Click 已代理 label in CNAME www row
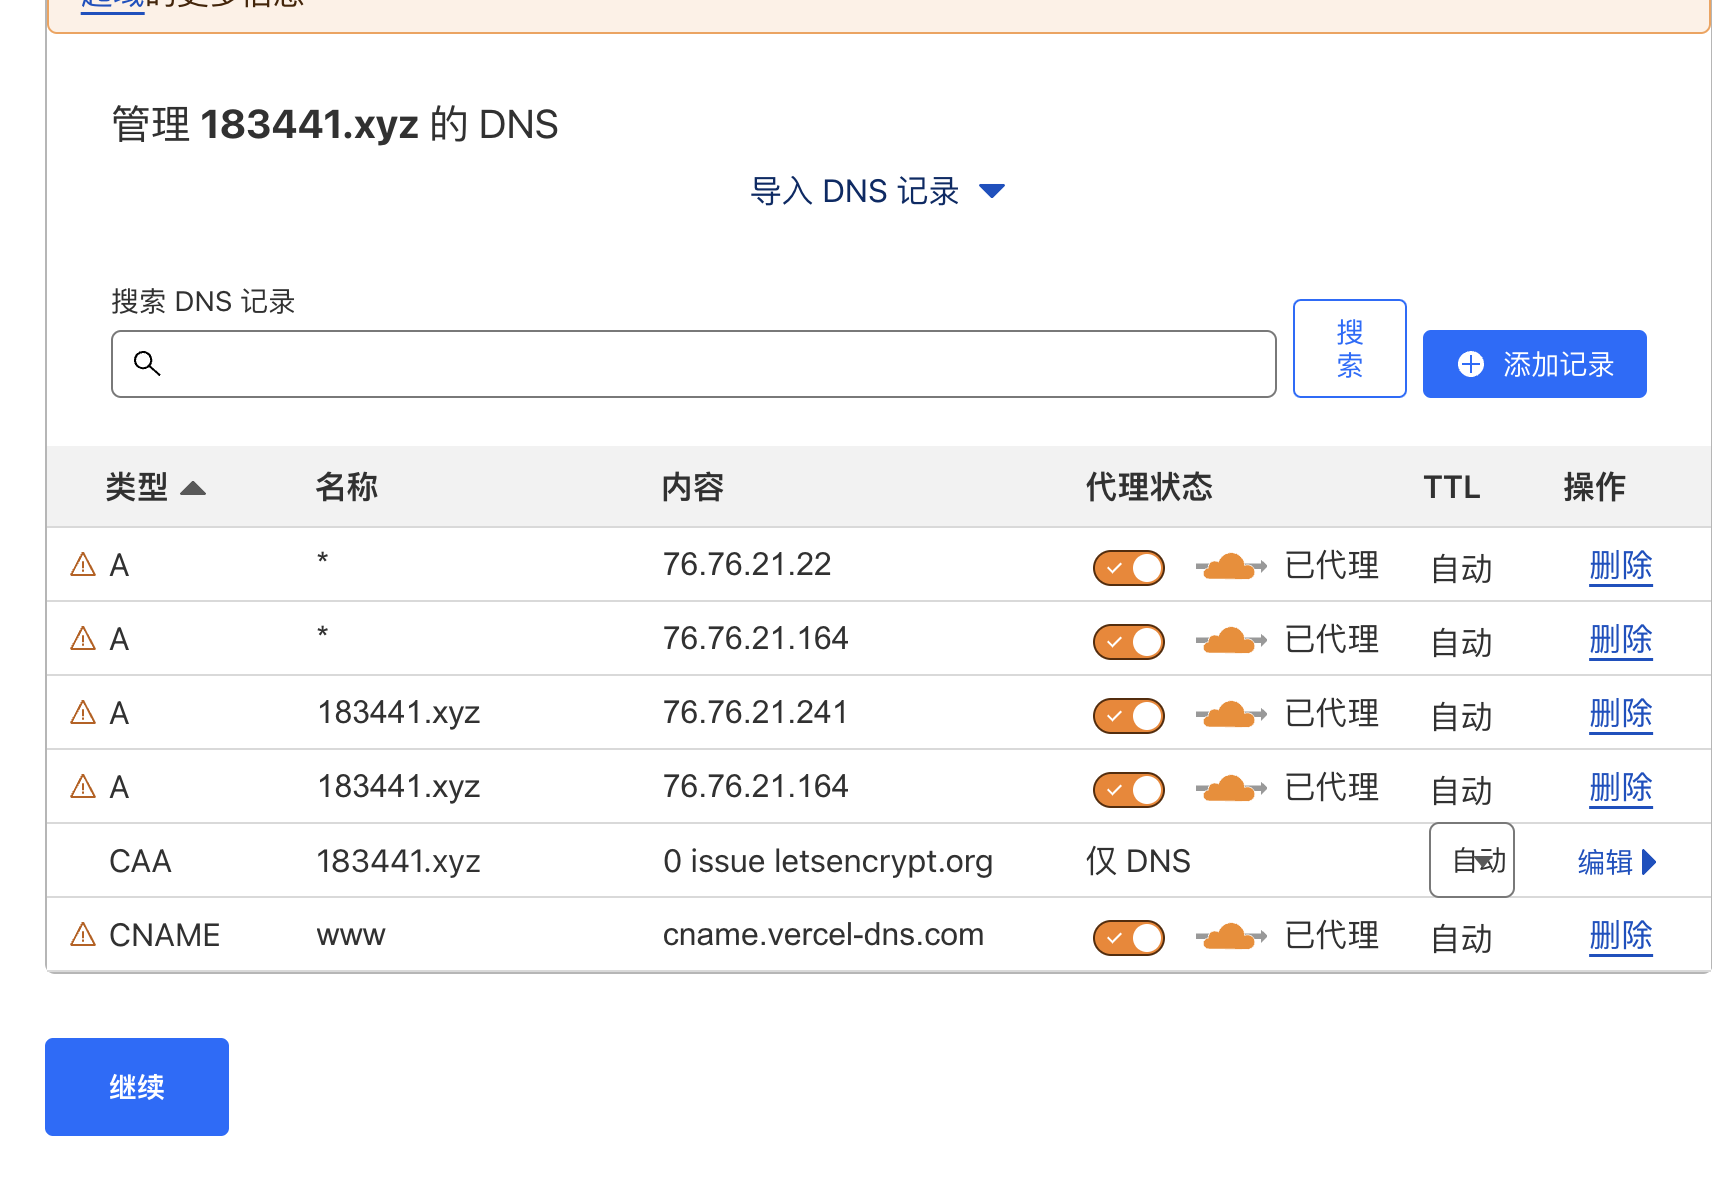 [x=1331, y=936]
